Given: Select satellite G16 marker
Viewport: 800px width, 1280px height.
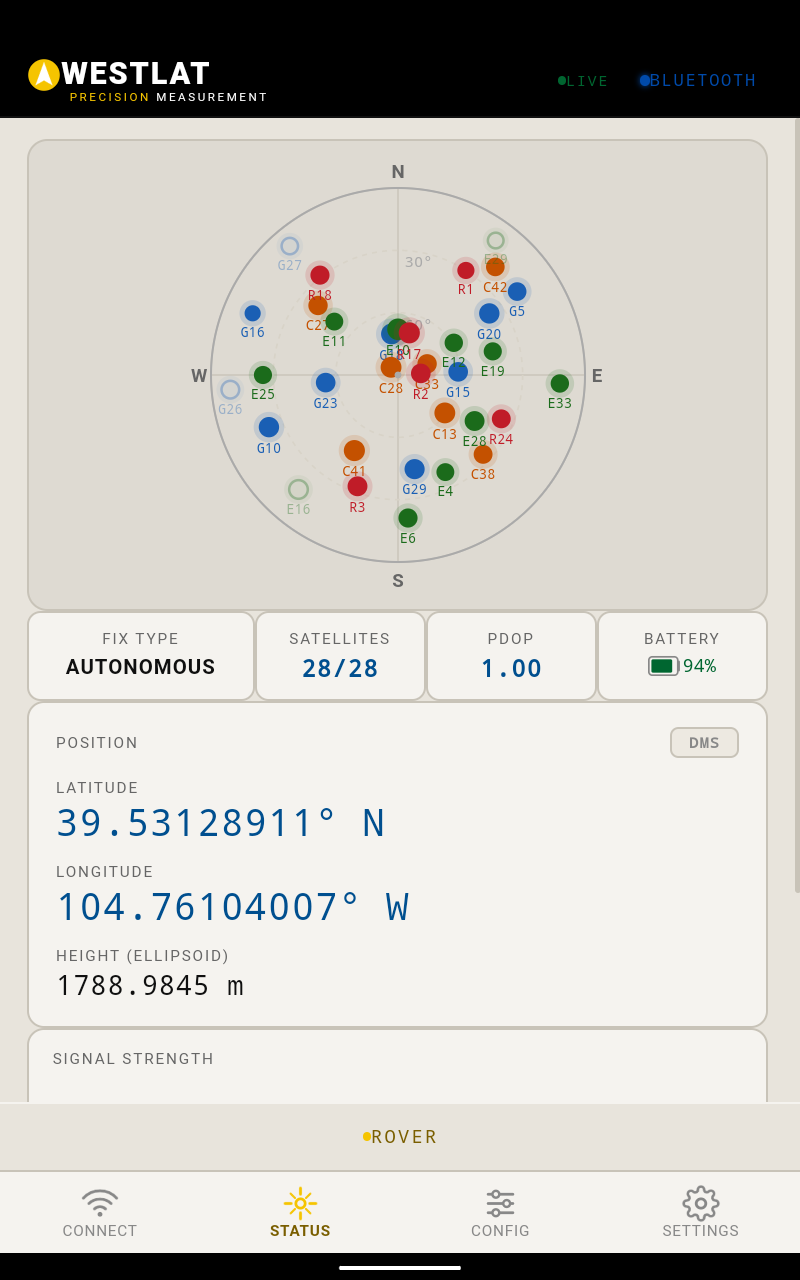Looking at the screenshot, I should pyautogui.click(x=253, y=313).
